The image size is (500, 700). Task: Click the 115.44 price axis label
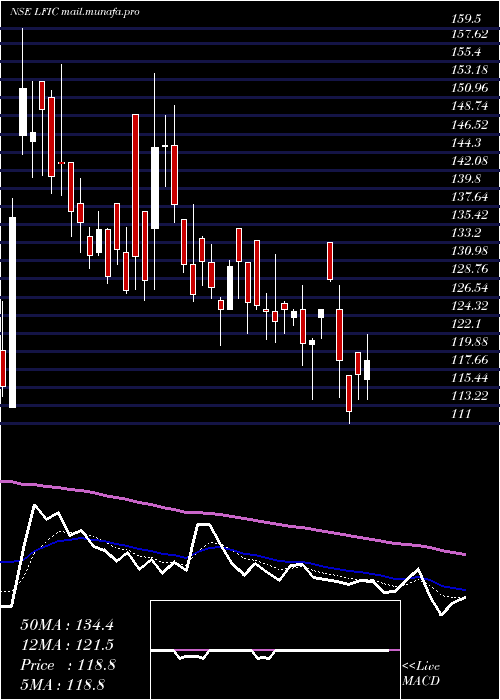click(470, 378)
